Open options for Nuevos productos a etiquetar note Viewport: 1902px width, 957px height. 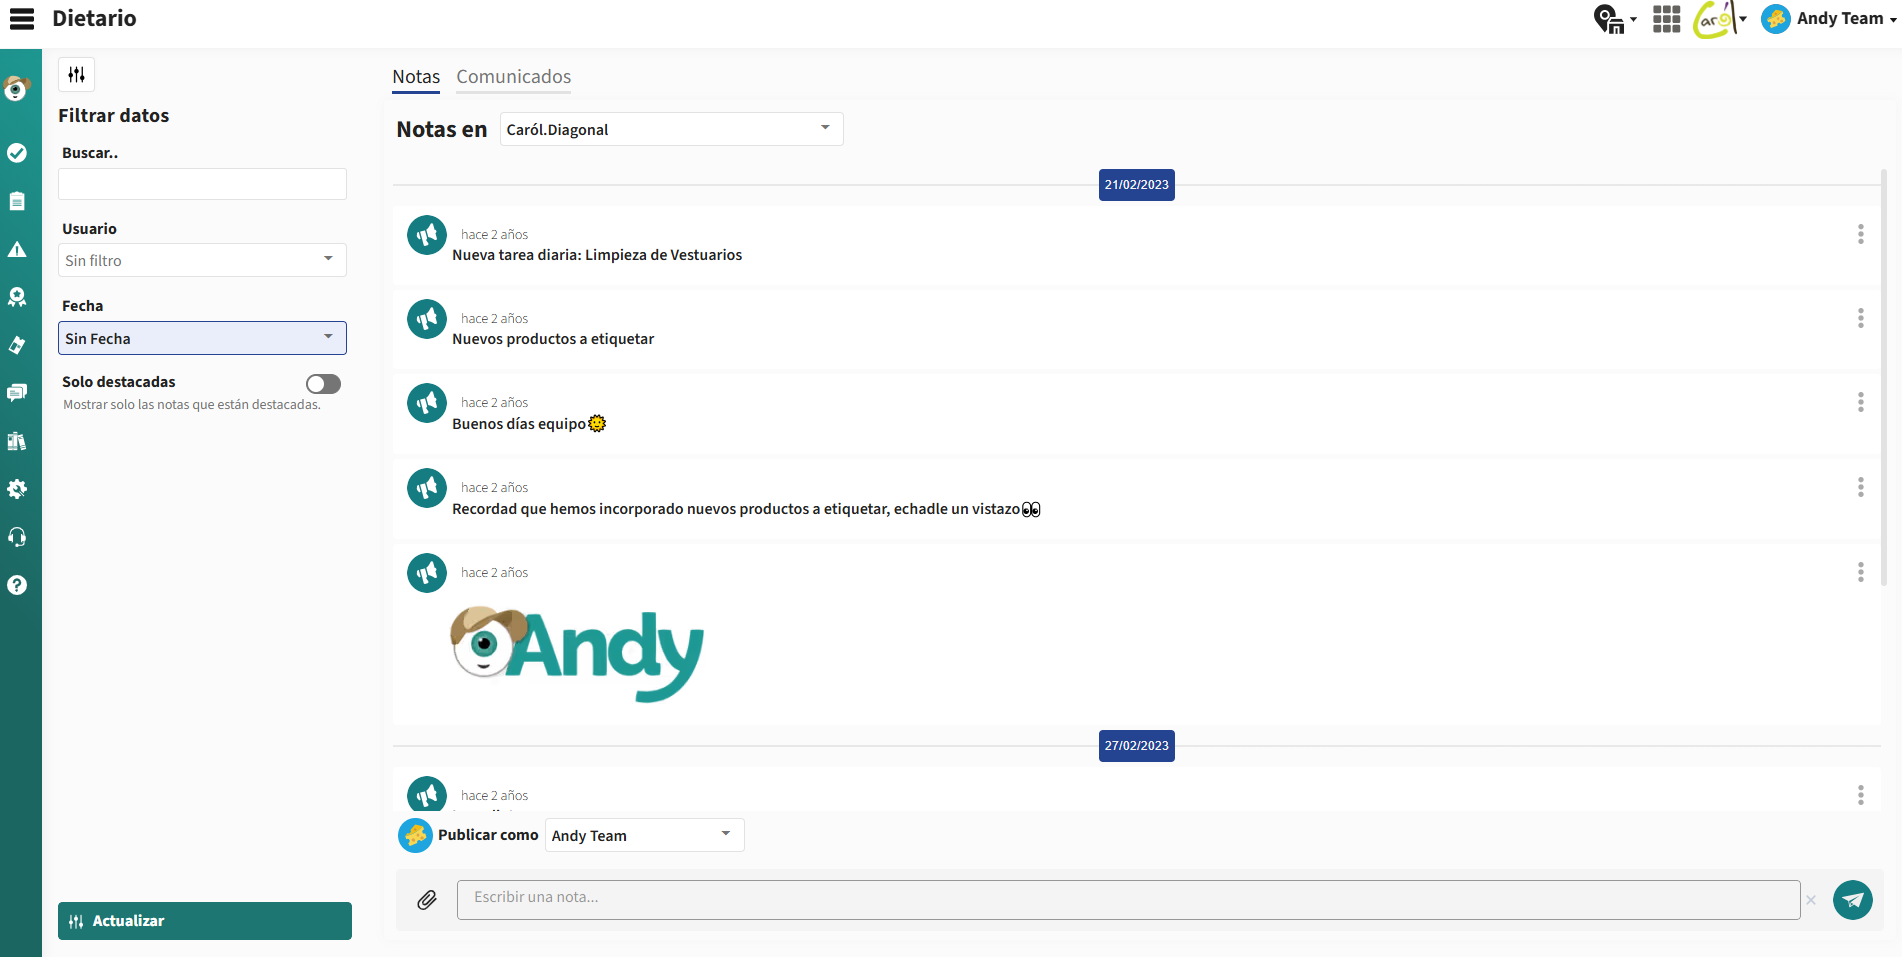click(x=1860, y=318)
